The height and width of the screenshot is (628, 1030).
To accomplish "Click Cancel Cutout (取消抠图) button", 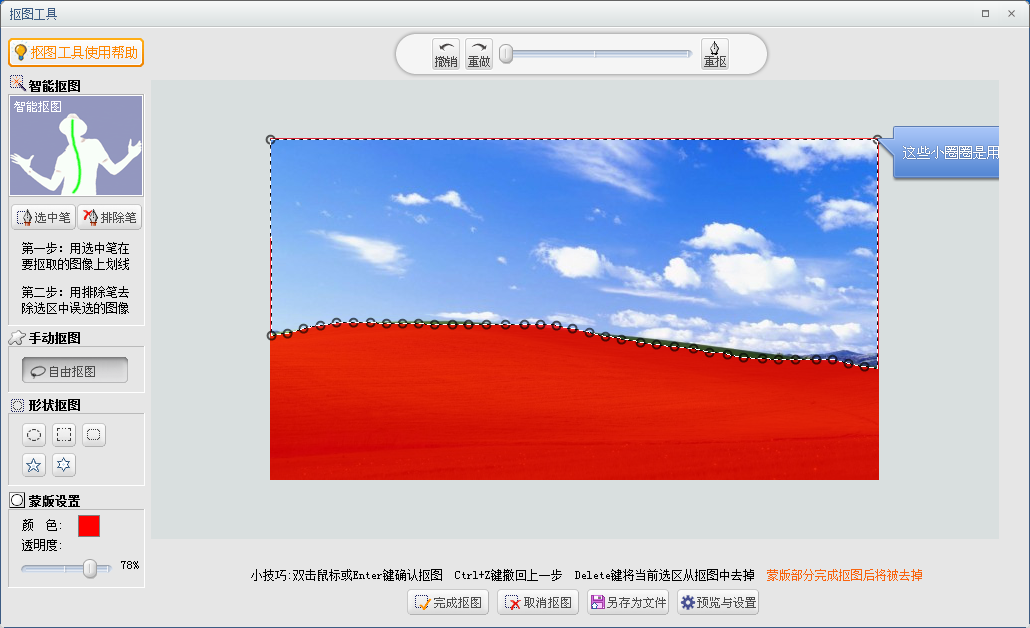I will [539, 602].
